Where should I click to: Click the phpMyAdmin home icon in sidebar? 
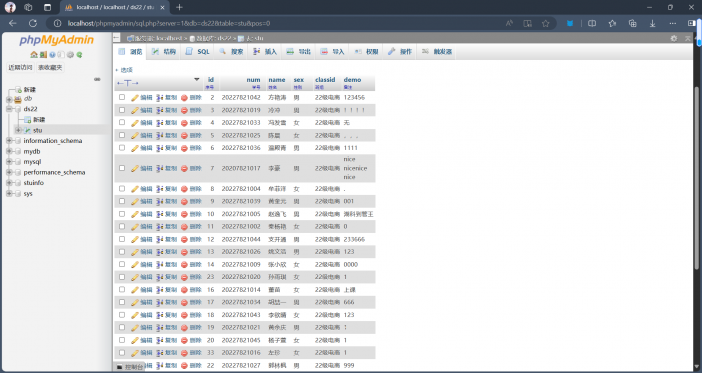34,55
